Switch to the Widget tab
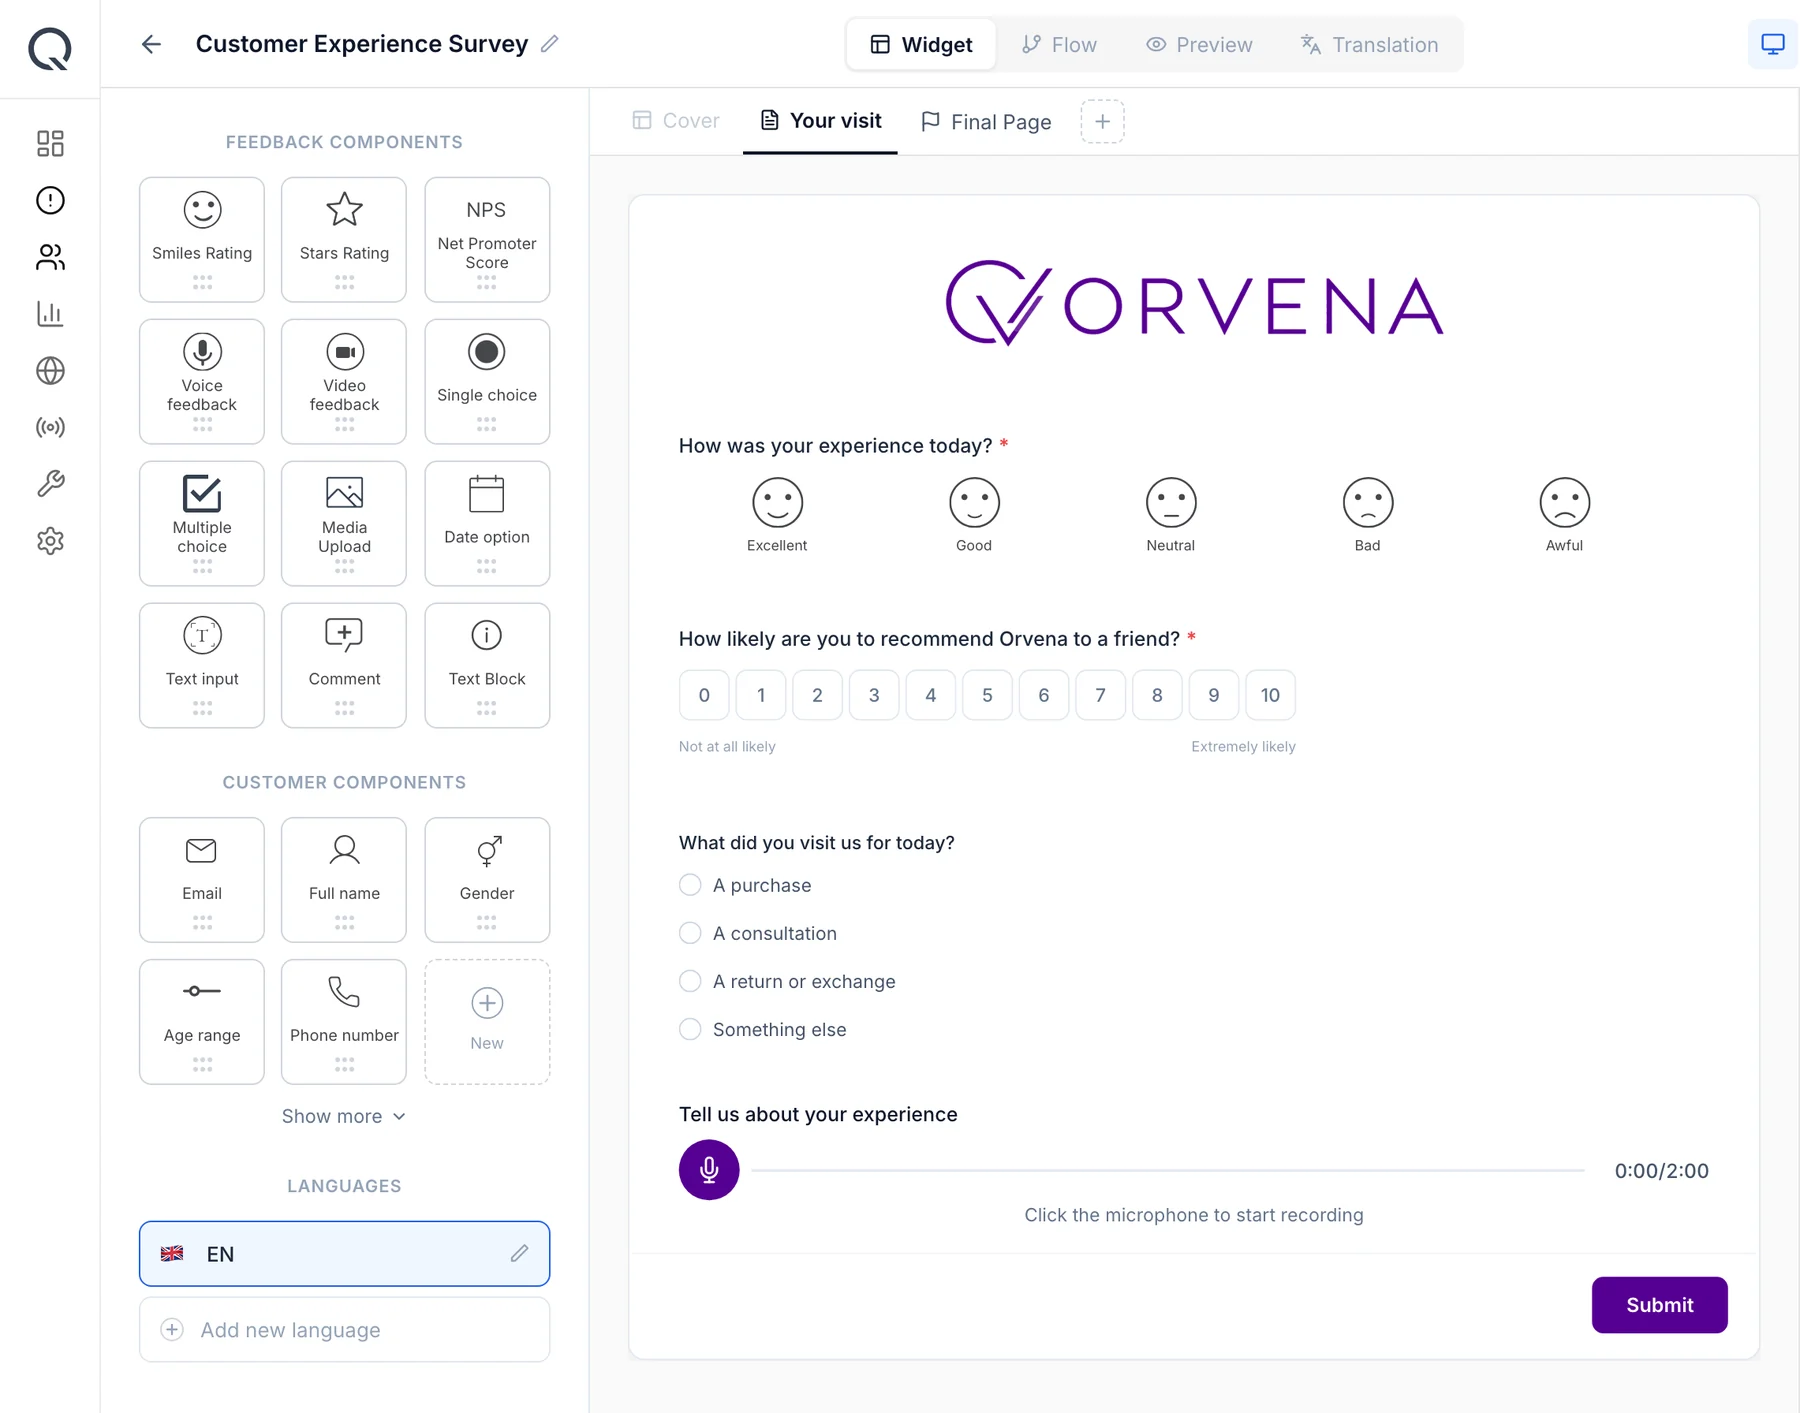Viewport: 1800px width, 1413px height. click(x=921, y=44)
